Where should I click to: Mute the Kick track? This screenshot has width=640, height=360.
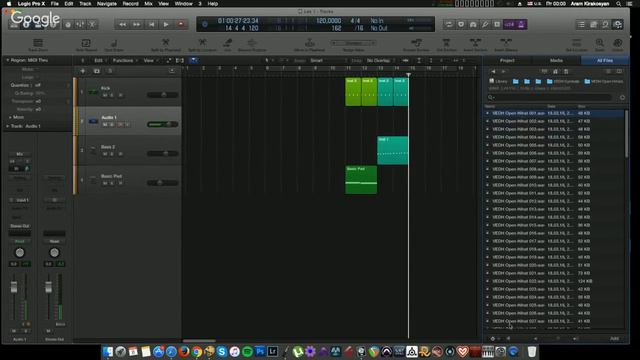pos(105,95)
